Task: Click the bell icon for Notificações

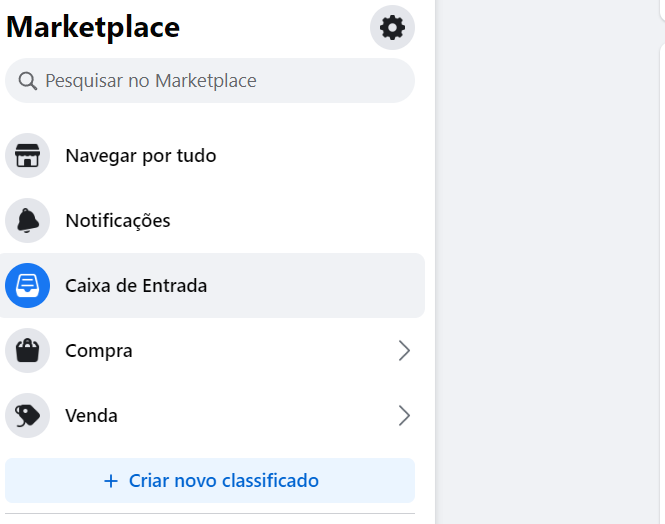Action: 28,220
